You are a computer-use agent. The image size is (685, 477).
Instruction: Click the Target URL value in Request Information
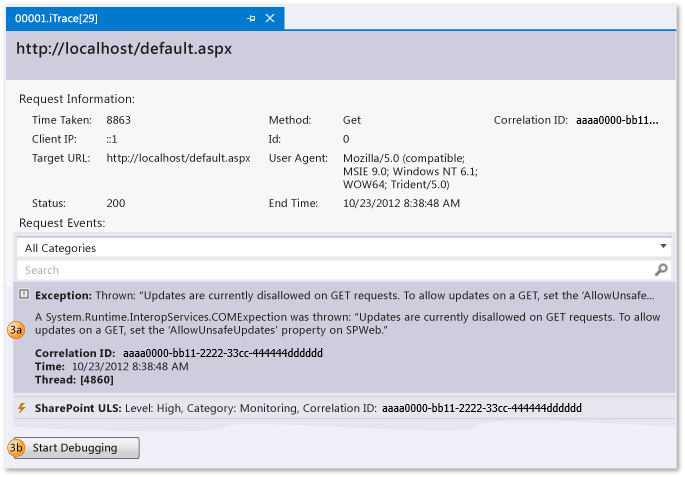pyautogui.click(x=178, y=158)
